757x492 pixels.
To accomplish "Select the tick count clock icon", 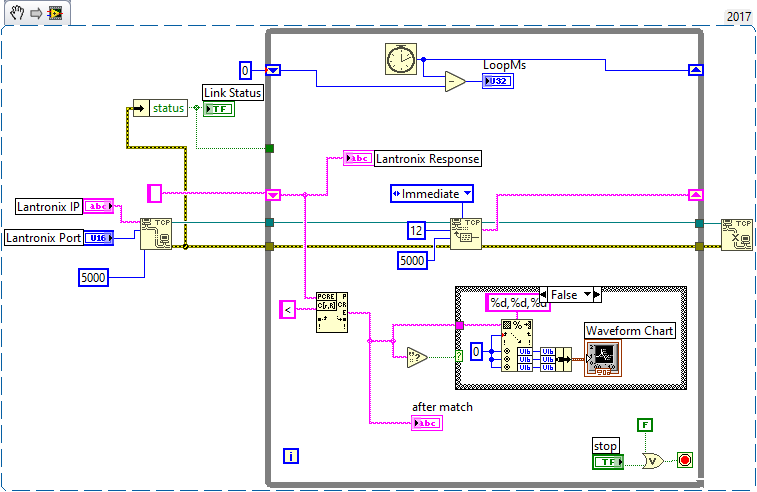I will 401,59.
